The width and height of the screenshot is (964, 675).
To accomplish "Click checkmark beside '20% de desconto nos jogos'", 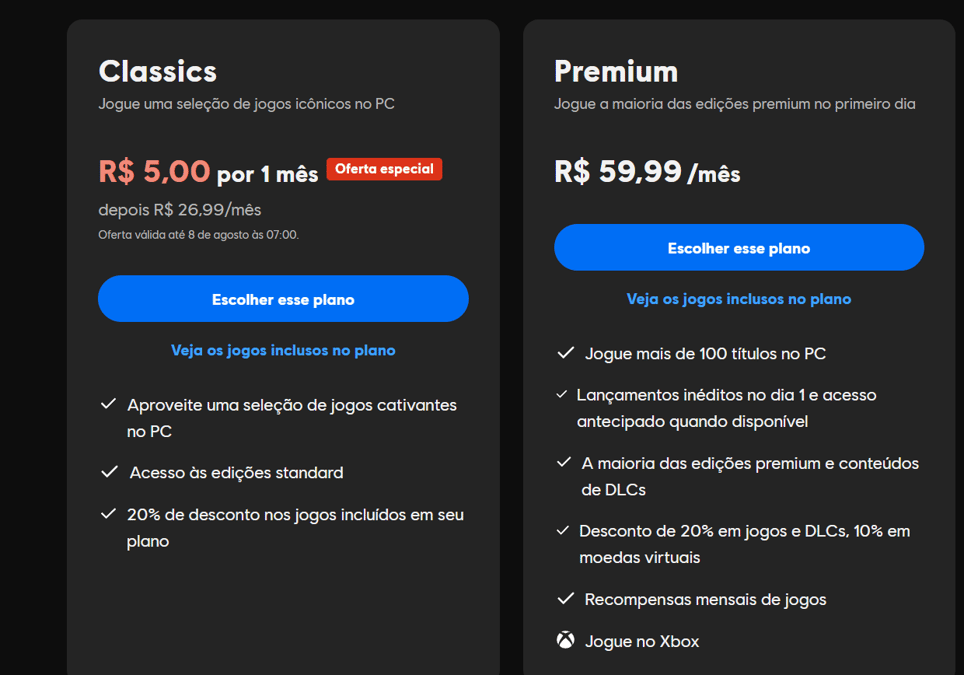I will pyautogui.click(x=108, y=513).
